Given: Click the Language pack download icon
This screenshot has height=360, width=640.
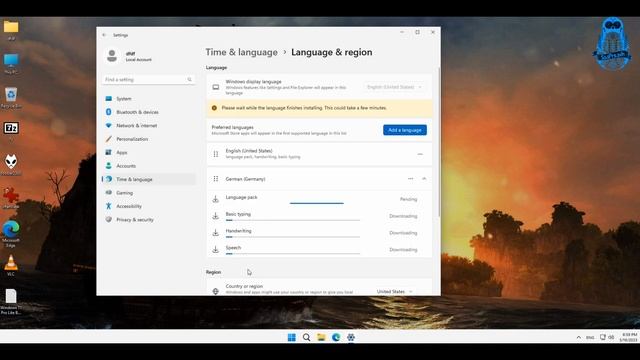Looking at the screenshot, I should point(216,199).
